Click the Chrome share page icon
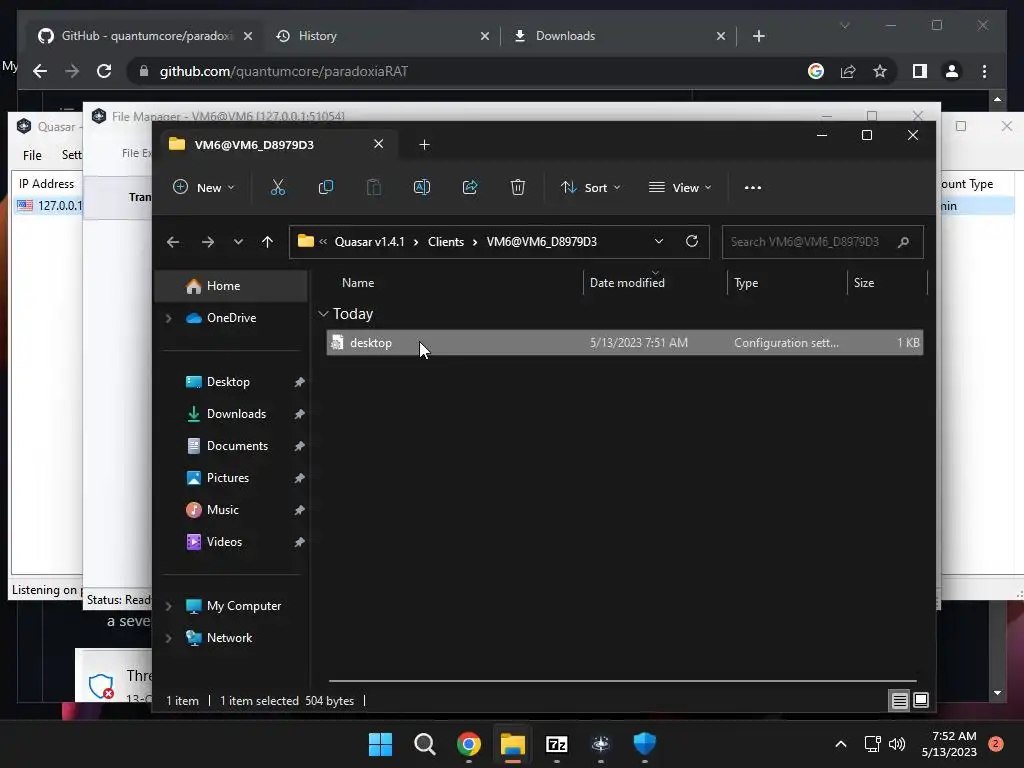This screenshot has width=1024, height=768. pyautogui.click(x=848, y=71)
